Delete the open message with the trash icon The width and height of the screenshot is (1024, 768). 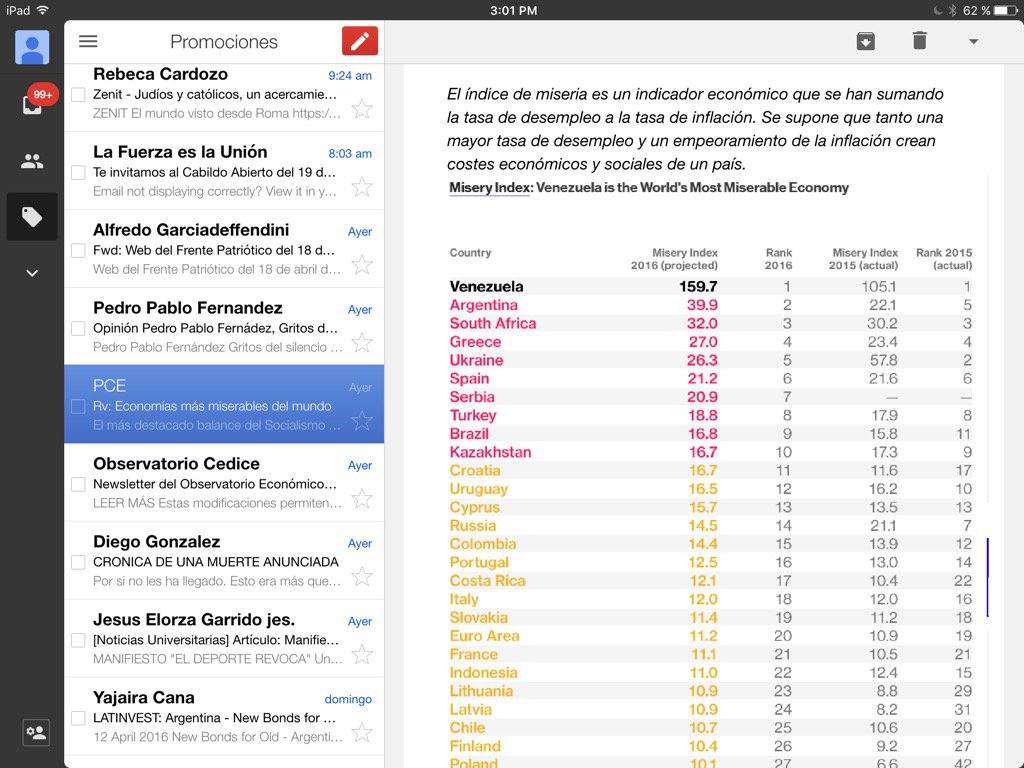coord(920,40)
